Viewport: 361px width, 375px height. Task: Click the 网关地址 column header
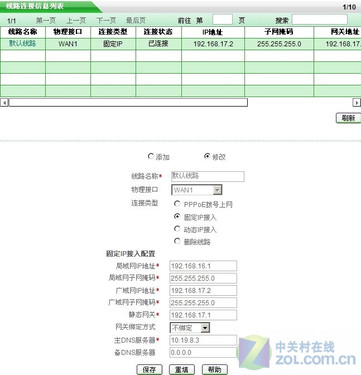338,32
